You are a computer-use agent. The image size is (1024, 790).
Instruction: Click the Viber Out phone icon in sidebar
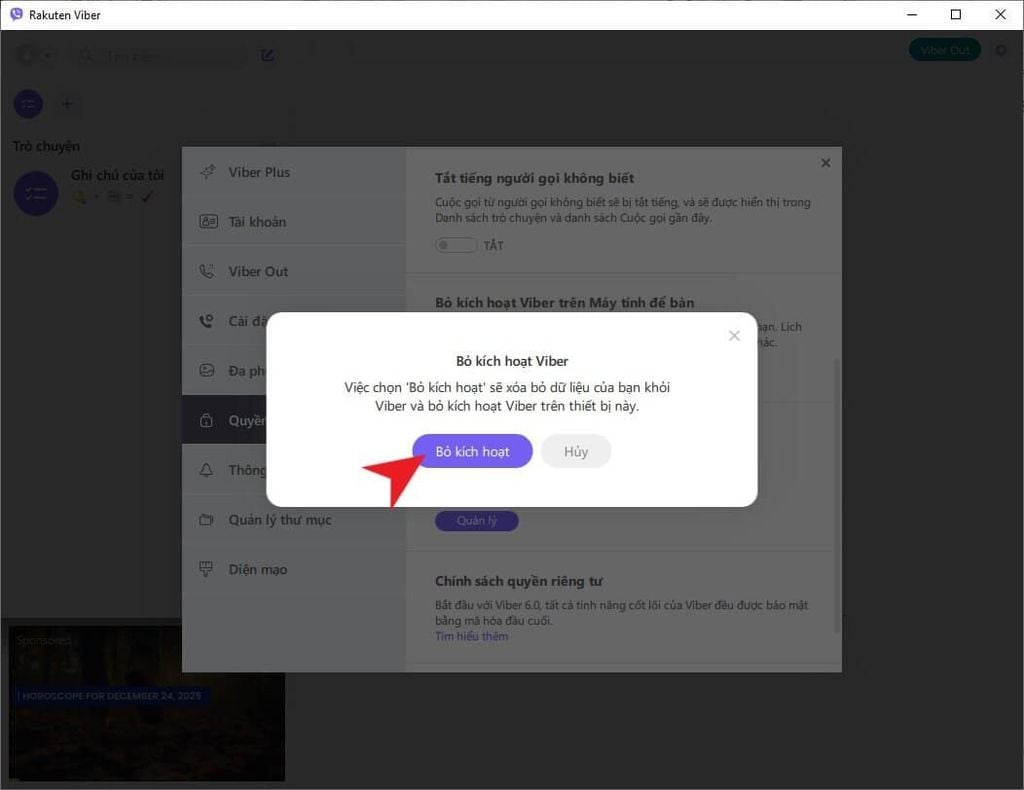pyautogui.click(x=207, y=271)
